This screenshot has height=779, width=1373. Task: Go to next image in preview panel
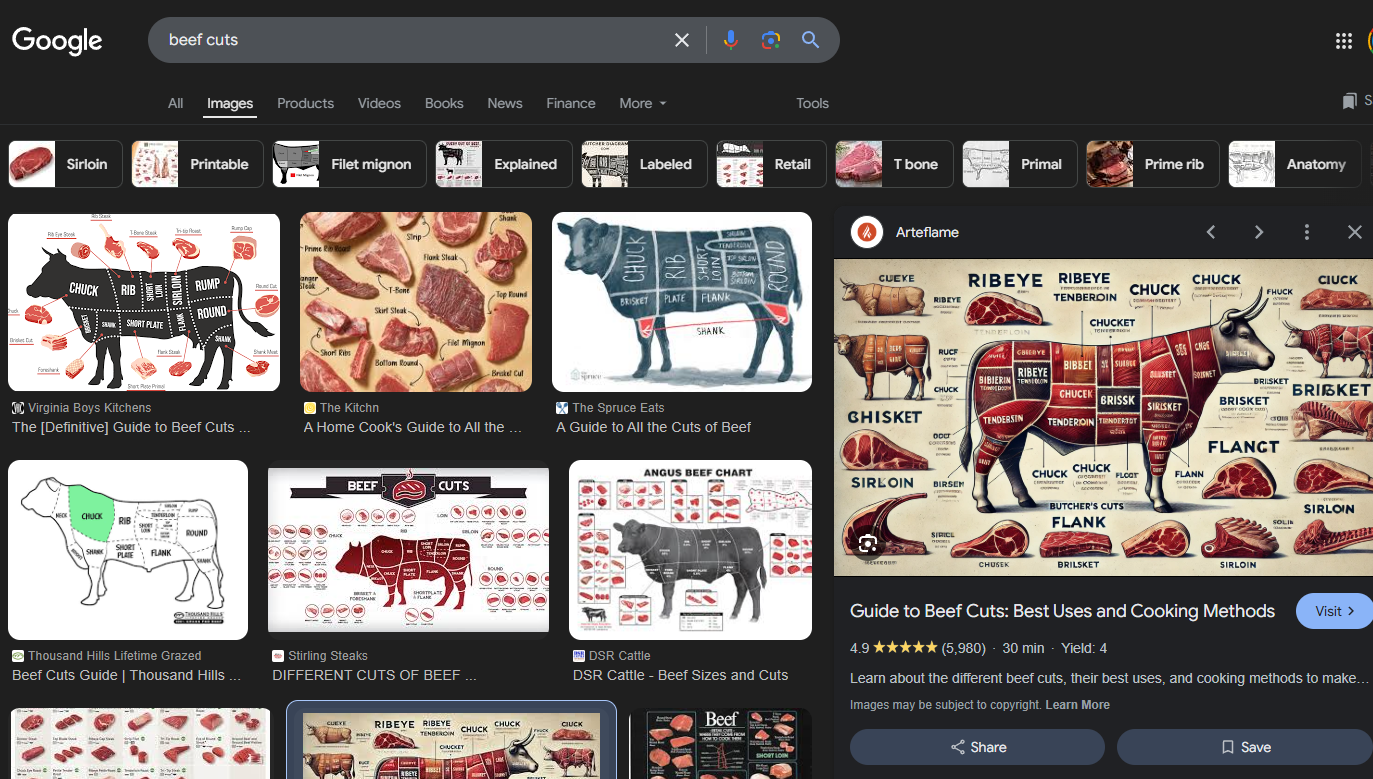click(1259, 232)
